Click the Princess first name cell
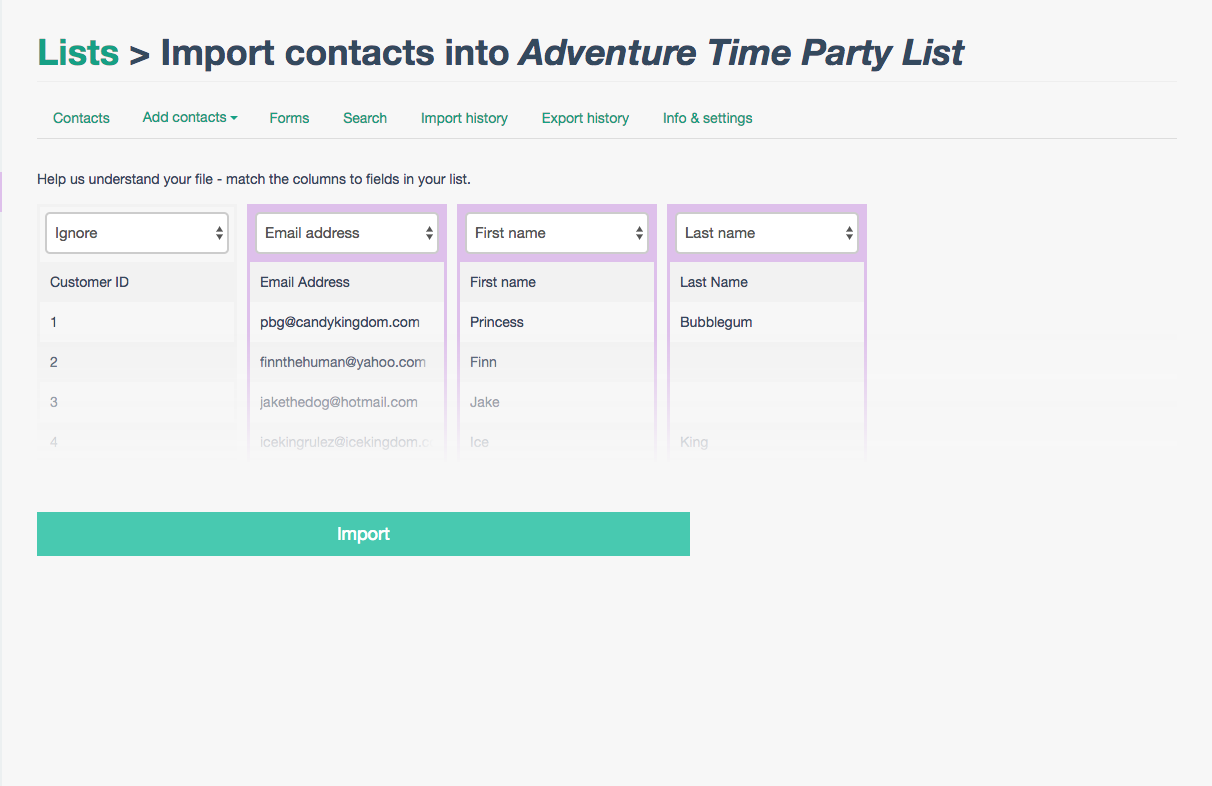This screenshot has height=786, width=1212. pyautogui.click(x=497, y=322)
